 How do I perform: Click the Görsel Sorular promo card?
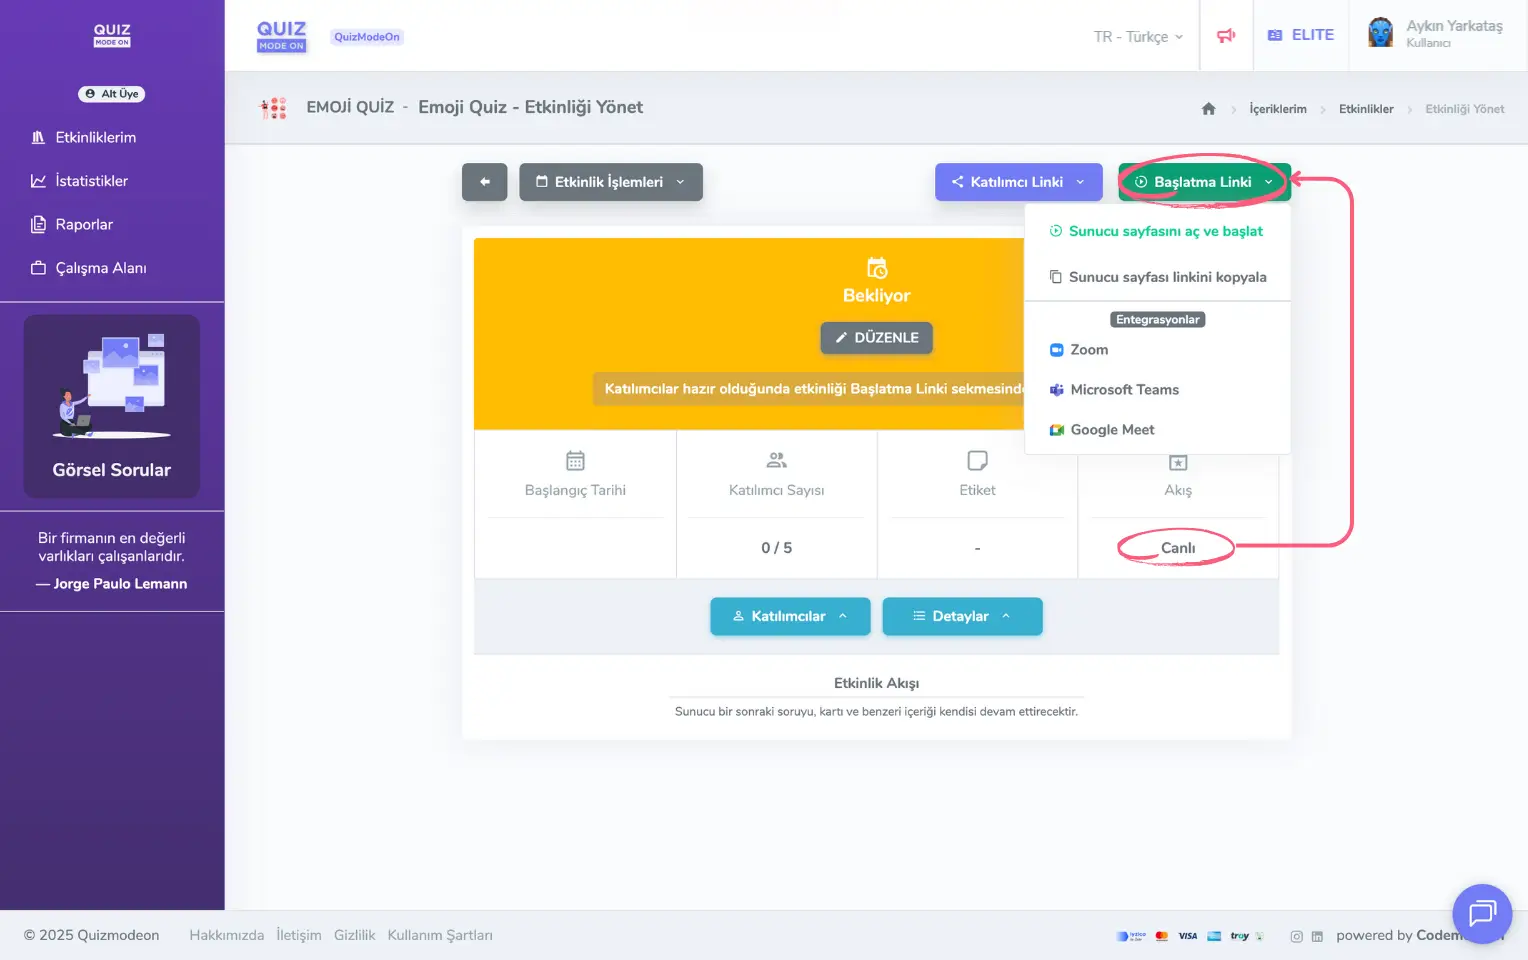tap(112, 406)
